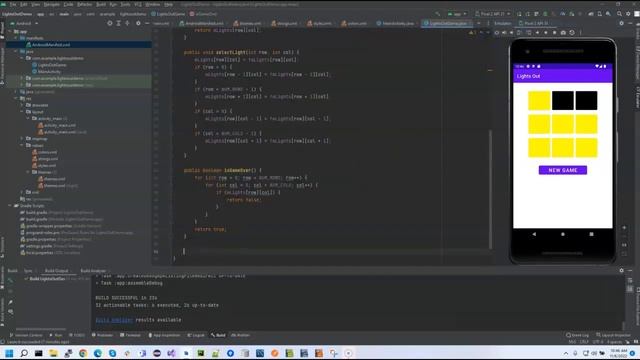Open Build panel gear settings
Image resolution: width=640 pixels, height=360 pixels.
point(621,270)
